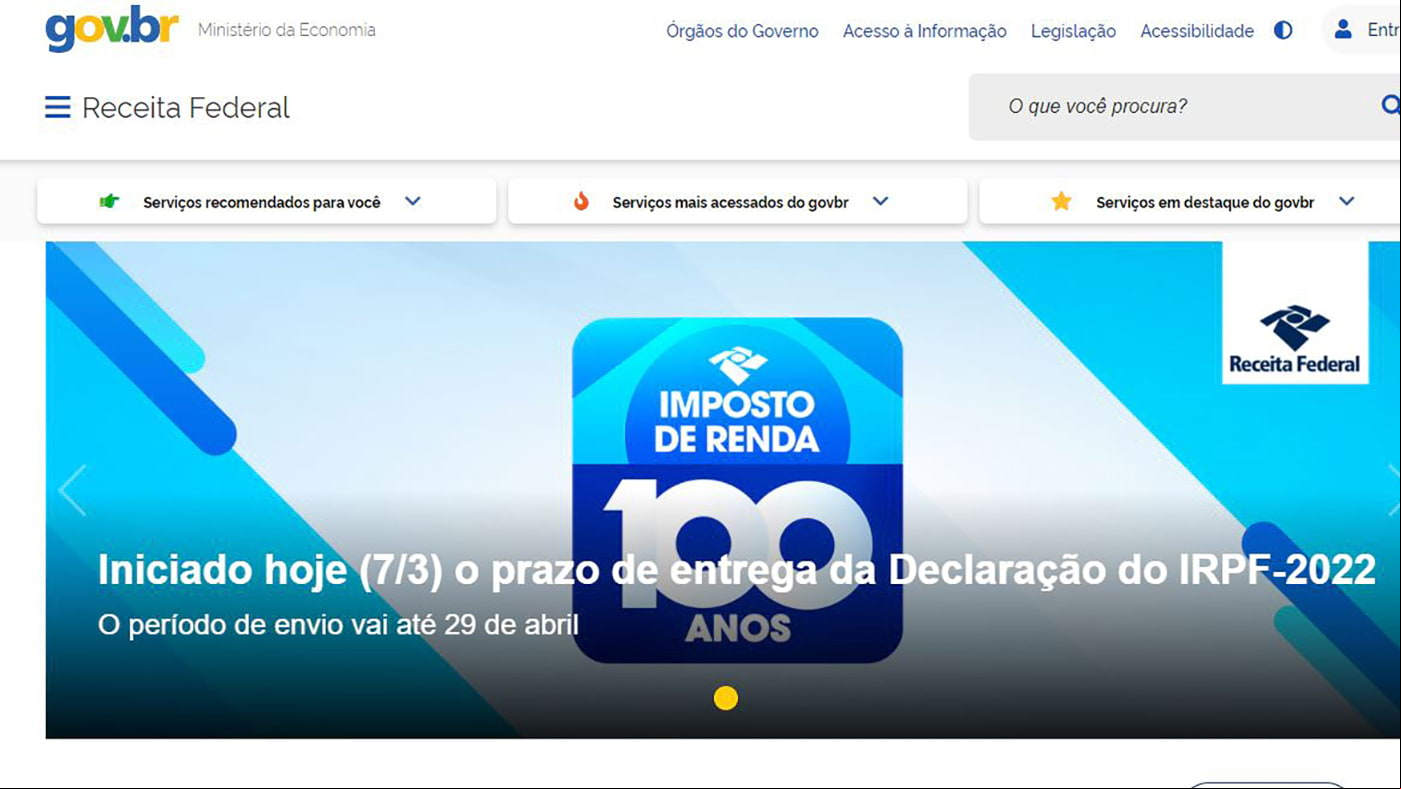This screenshot has height=789, width=1401.
Task: Toggle the high contrast icon
Action: click(1283, 31)
